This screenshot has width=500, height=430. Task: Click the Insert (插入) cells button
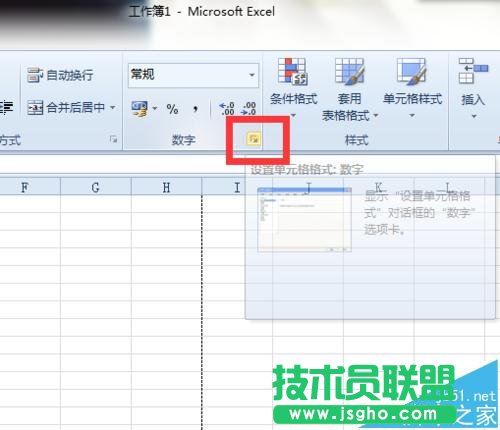[x=473, y=81]
